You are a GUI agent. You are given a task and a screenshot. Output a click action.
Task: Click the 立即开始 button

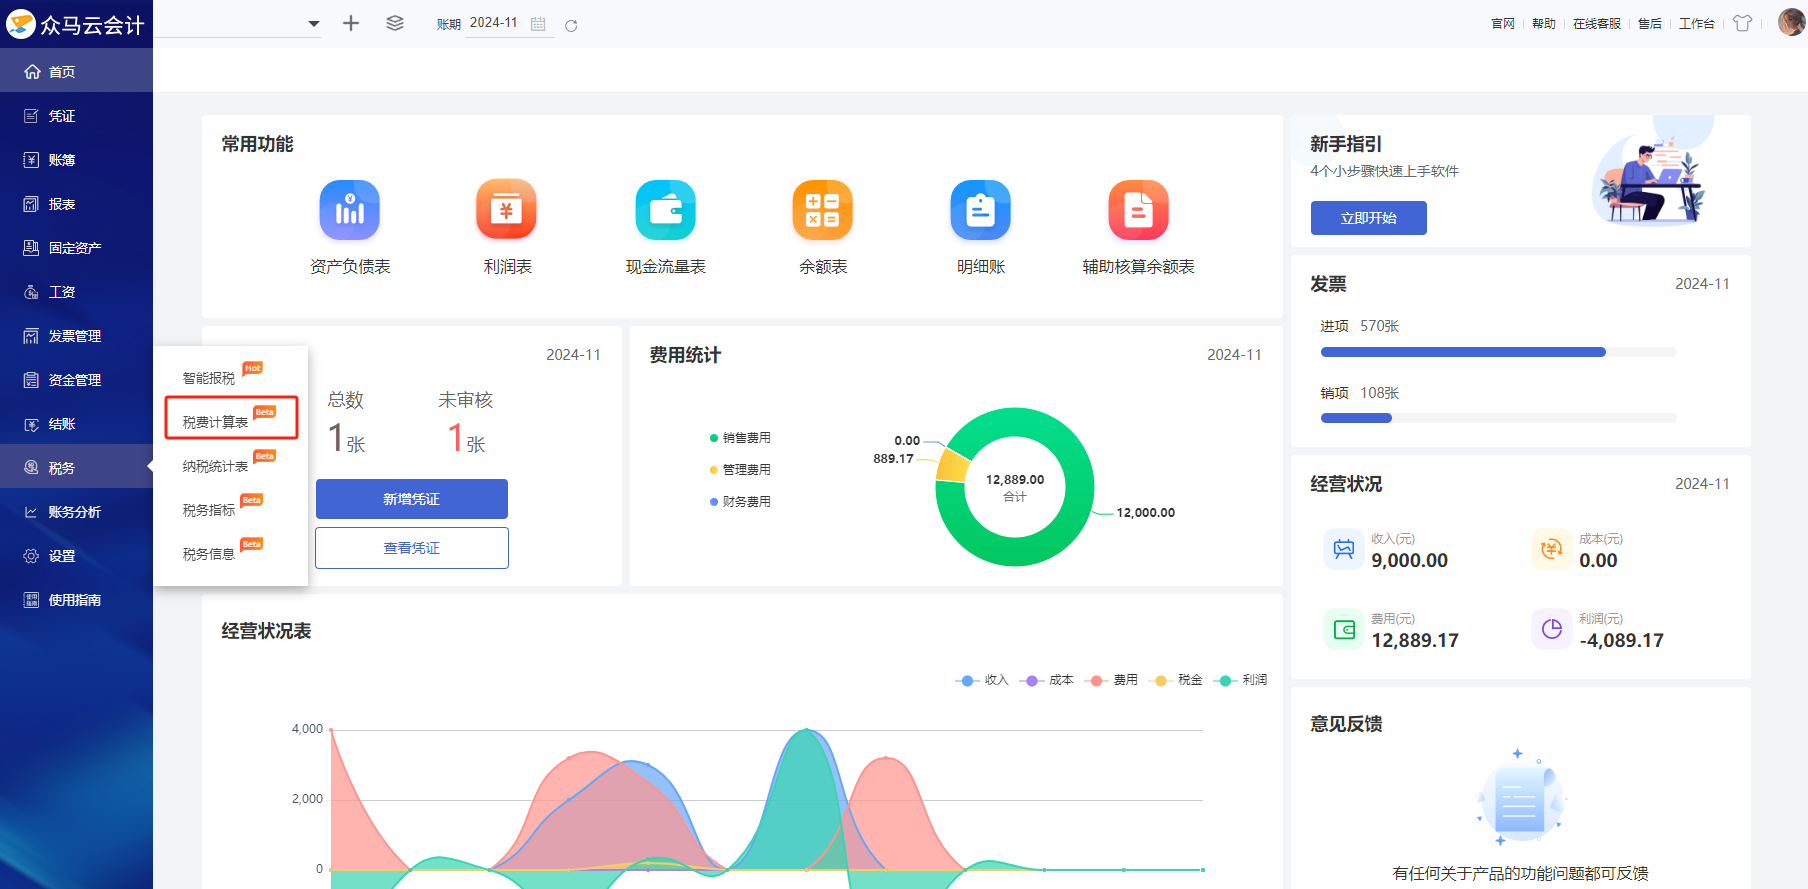(x=1368, y=218)
